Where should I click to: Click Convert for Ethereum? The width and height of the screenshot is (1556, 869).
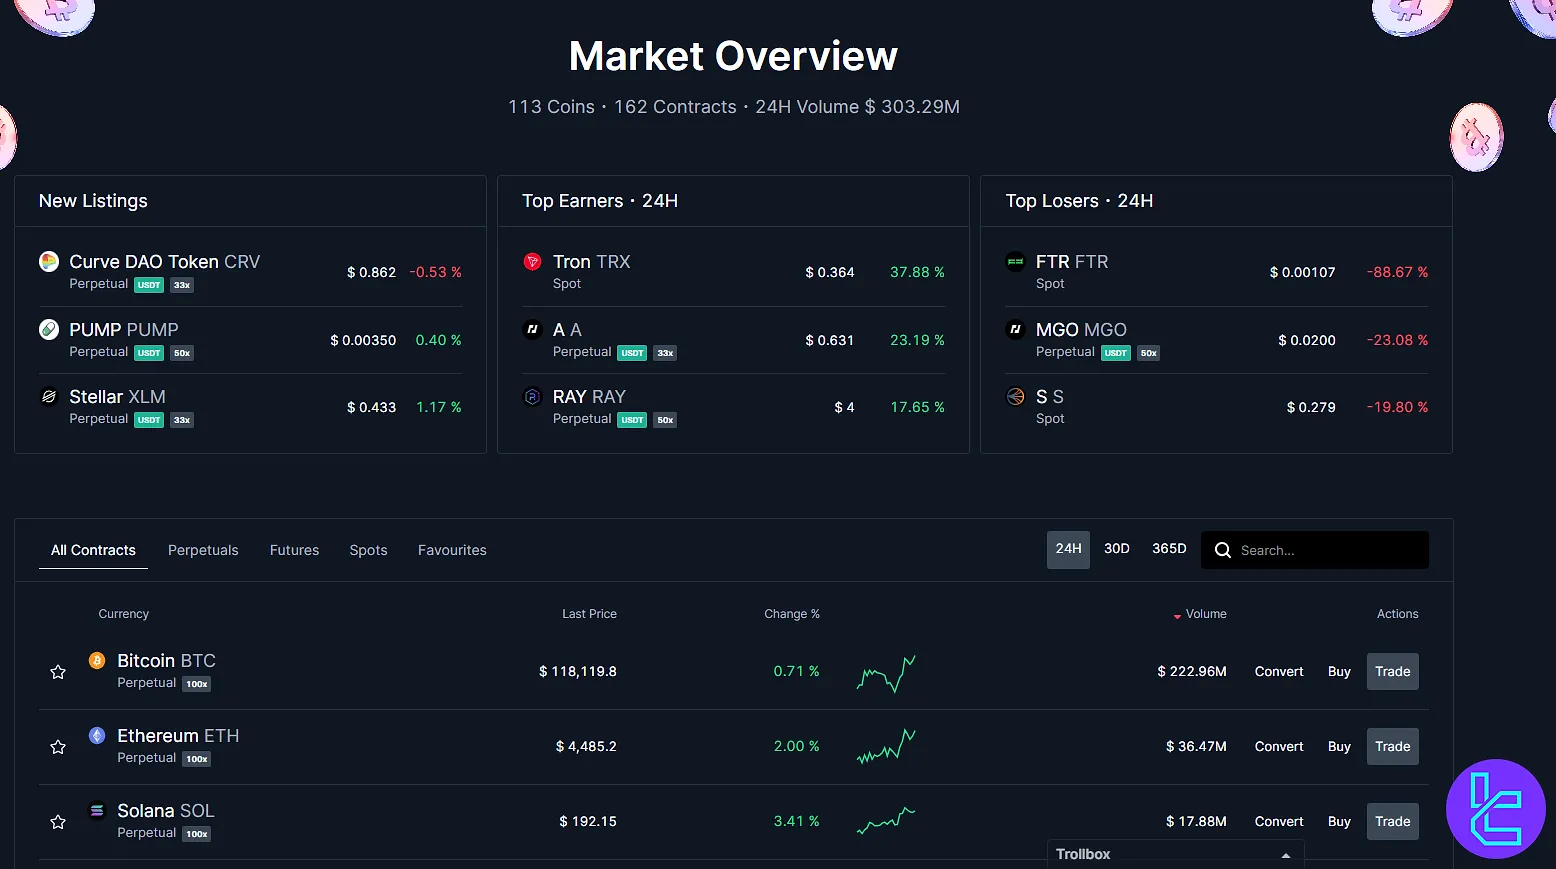coord(1279,746)
